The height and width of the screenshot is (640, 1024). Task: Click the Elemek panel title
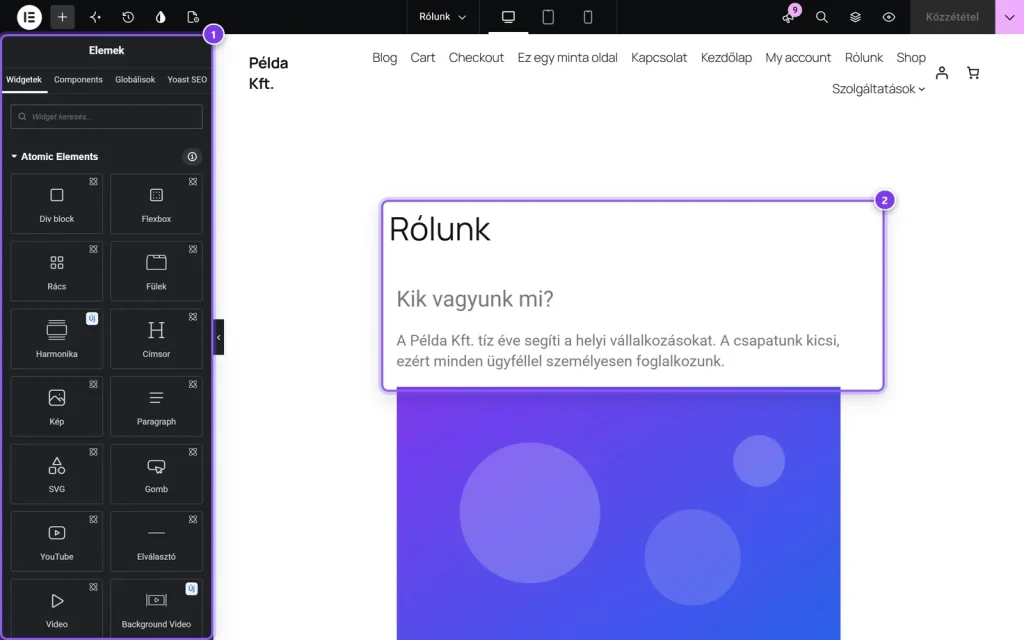(106, 50)
